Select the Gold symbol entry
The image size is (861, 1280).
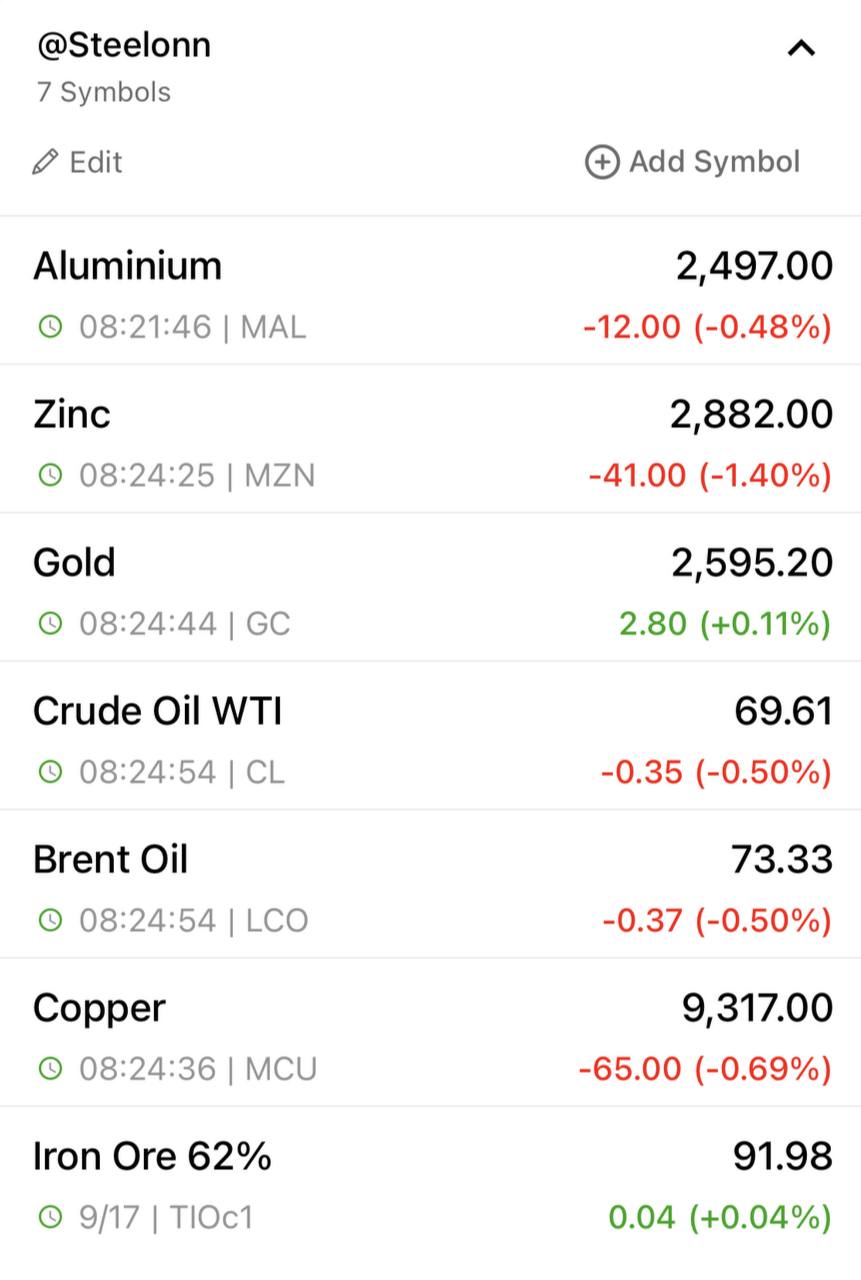[430, 587]
